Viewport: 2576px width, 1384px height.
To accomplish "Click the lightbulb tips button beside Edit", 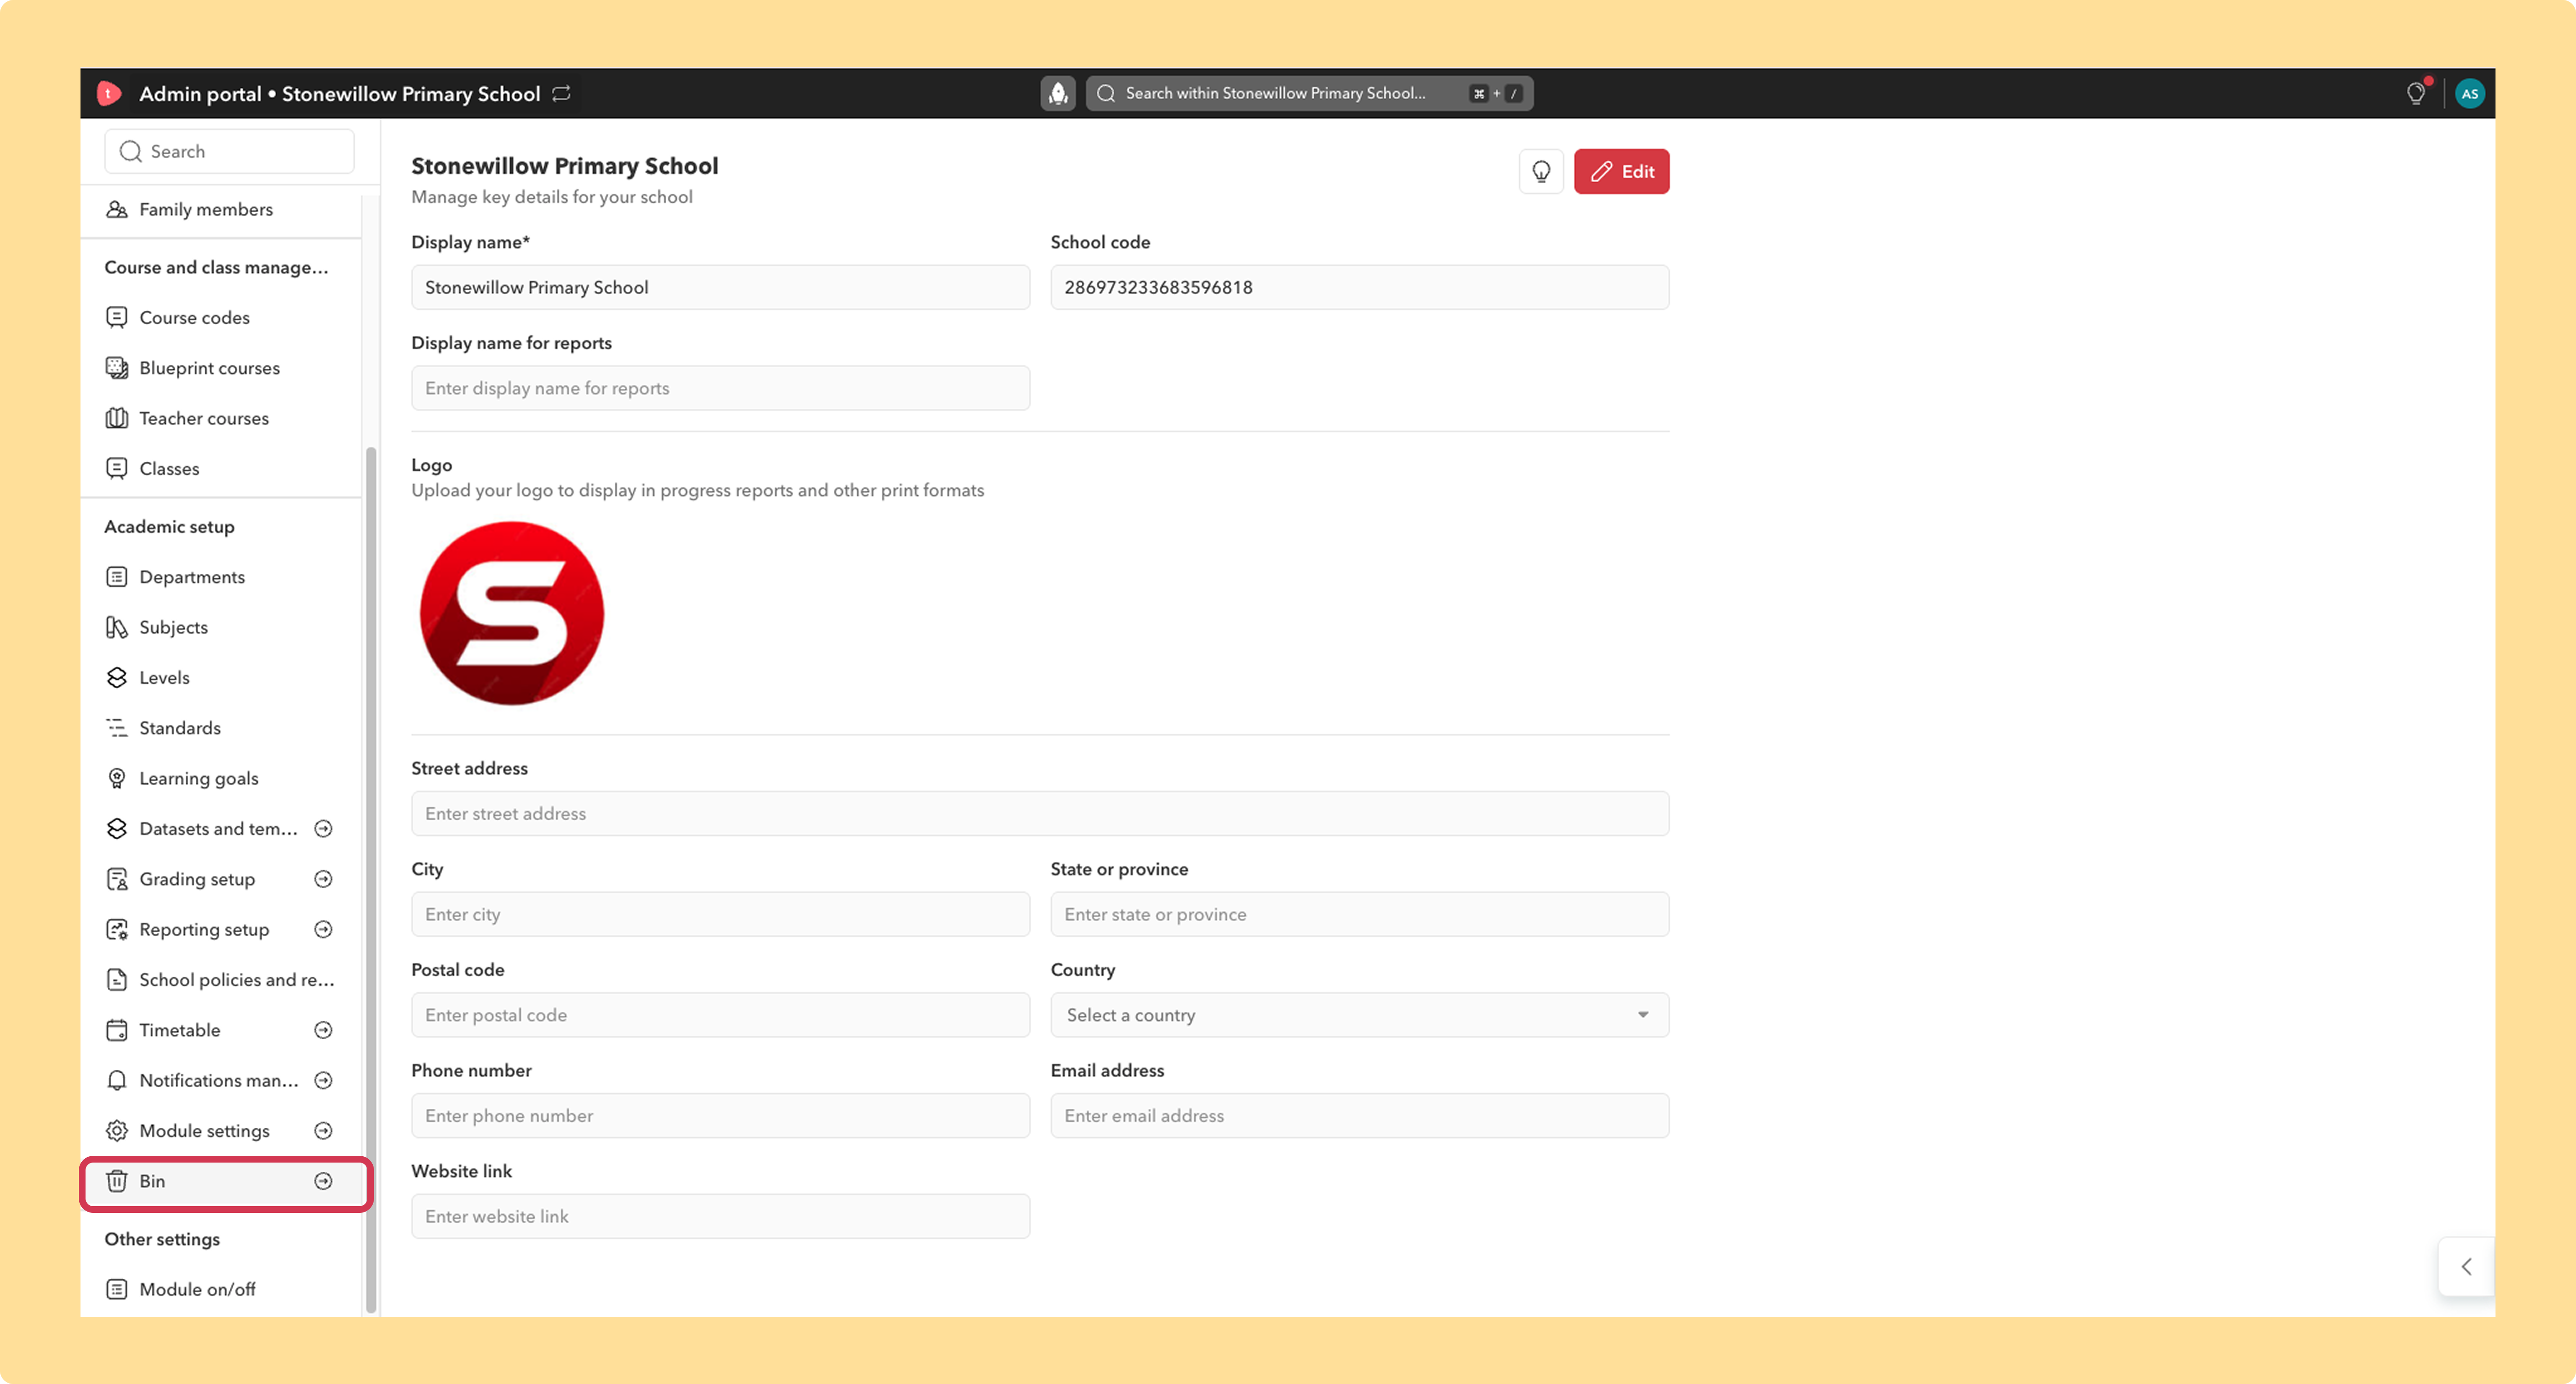I will 1541,171.
